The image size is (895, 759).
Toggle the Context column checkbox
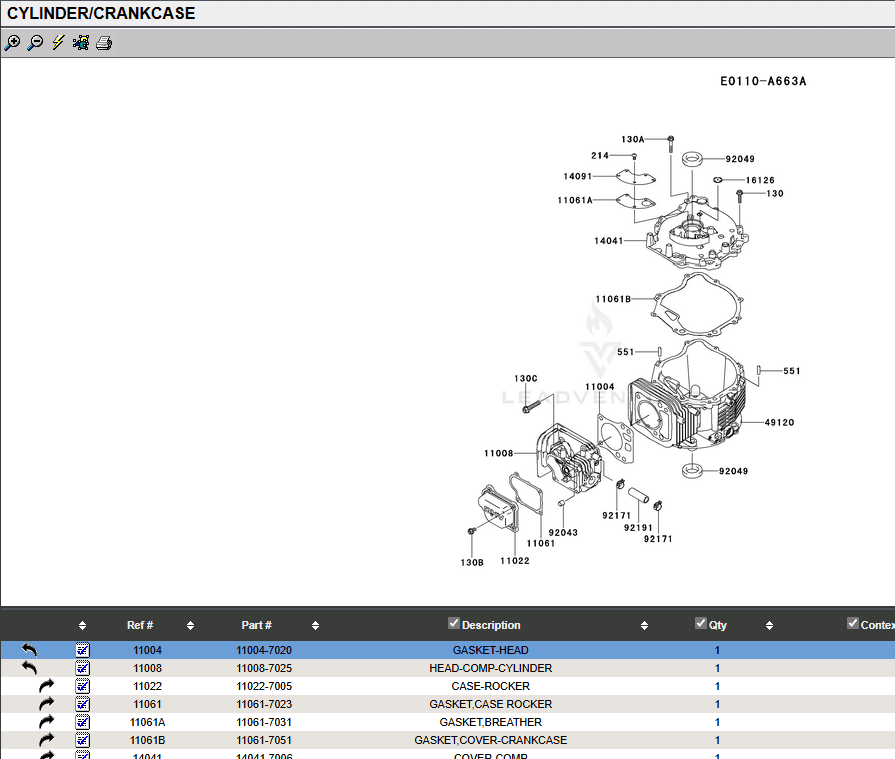pyautogui.click(x=853, y=624)
